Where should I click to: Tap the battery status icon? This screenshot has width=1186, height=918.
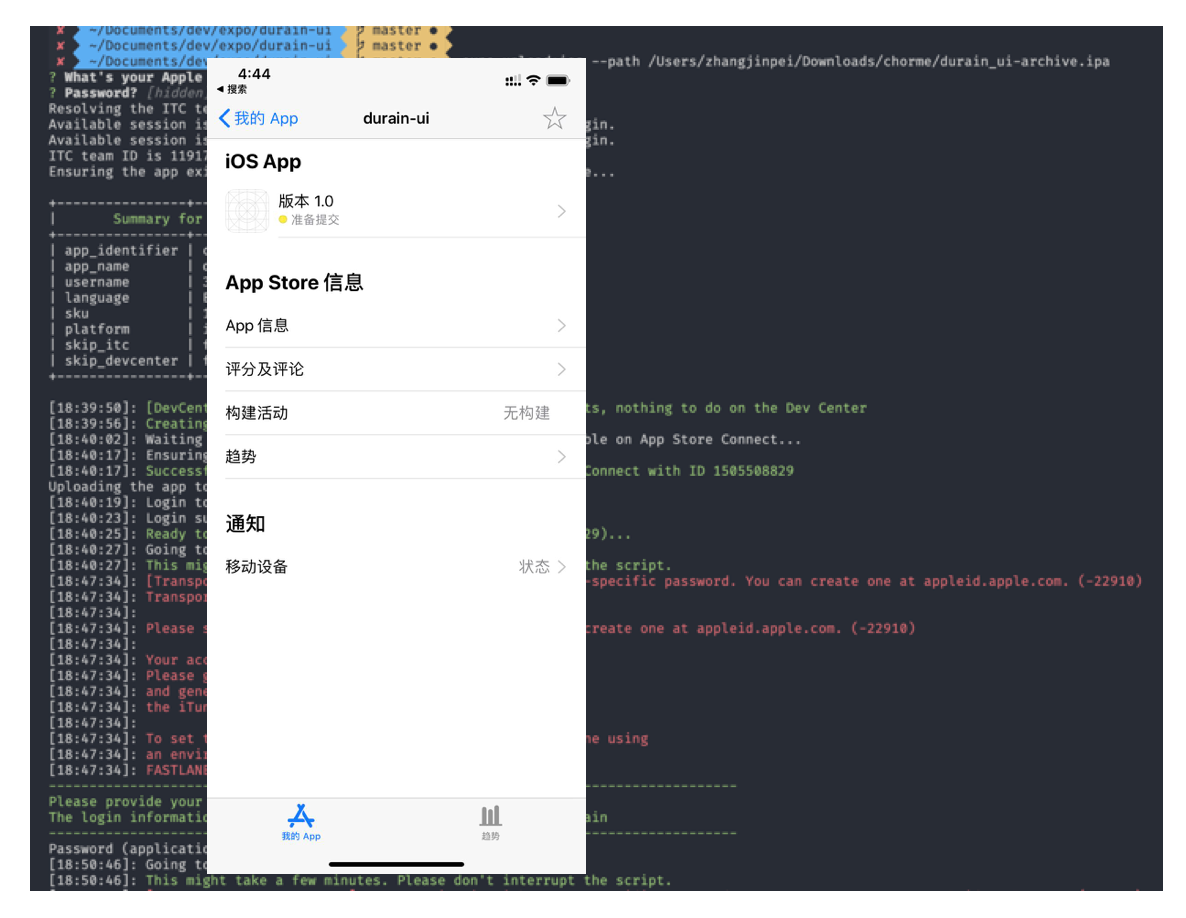[558, 80]
